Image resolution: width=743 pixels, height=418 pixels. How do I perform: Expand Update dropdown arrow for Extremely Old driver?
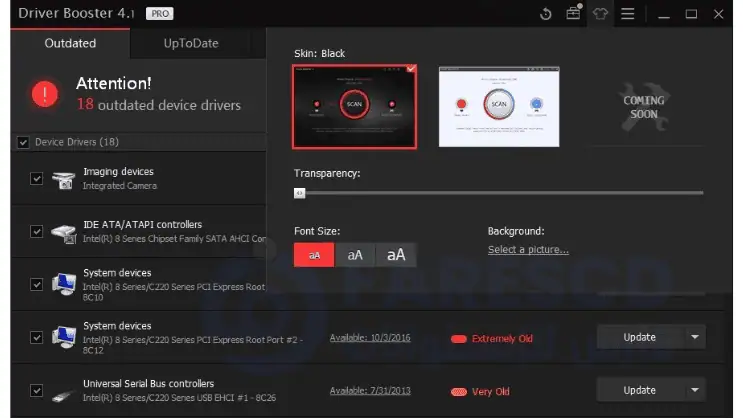695,337
